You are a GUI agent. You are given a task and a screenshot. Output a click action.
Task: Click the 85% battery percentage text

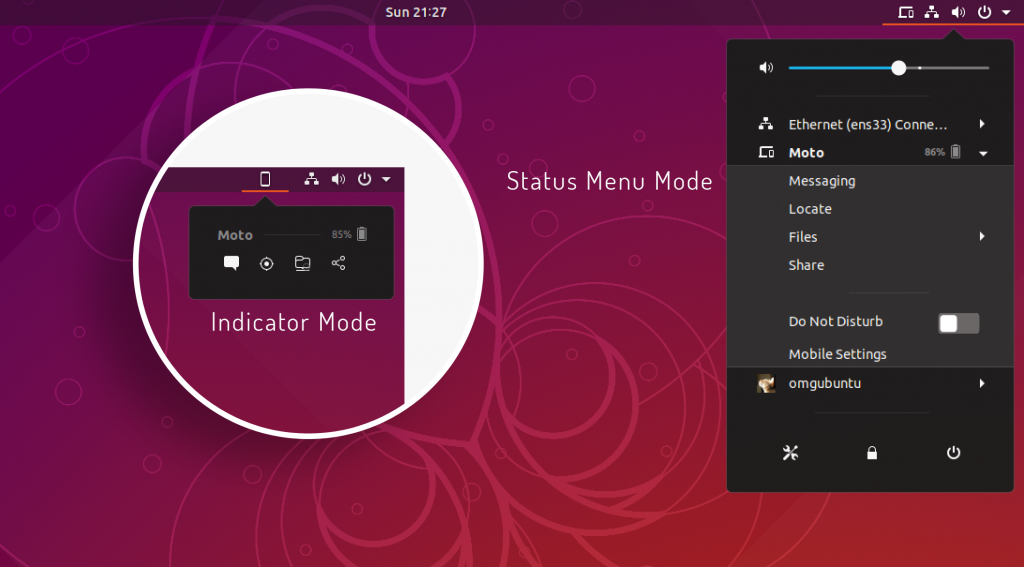[x=342, y=234]
